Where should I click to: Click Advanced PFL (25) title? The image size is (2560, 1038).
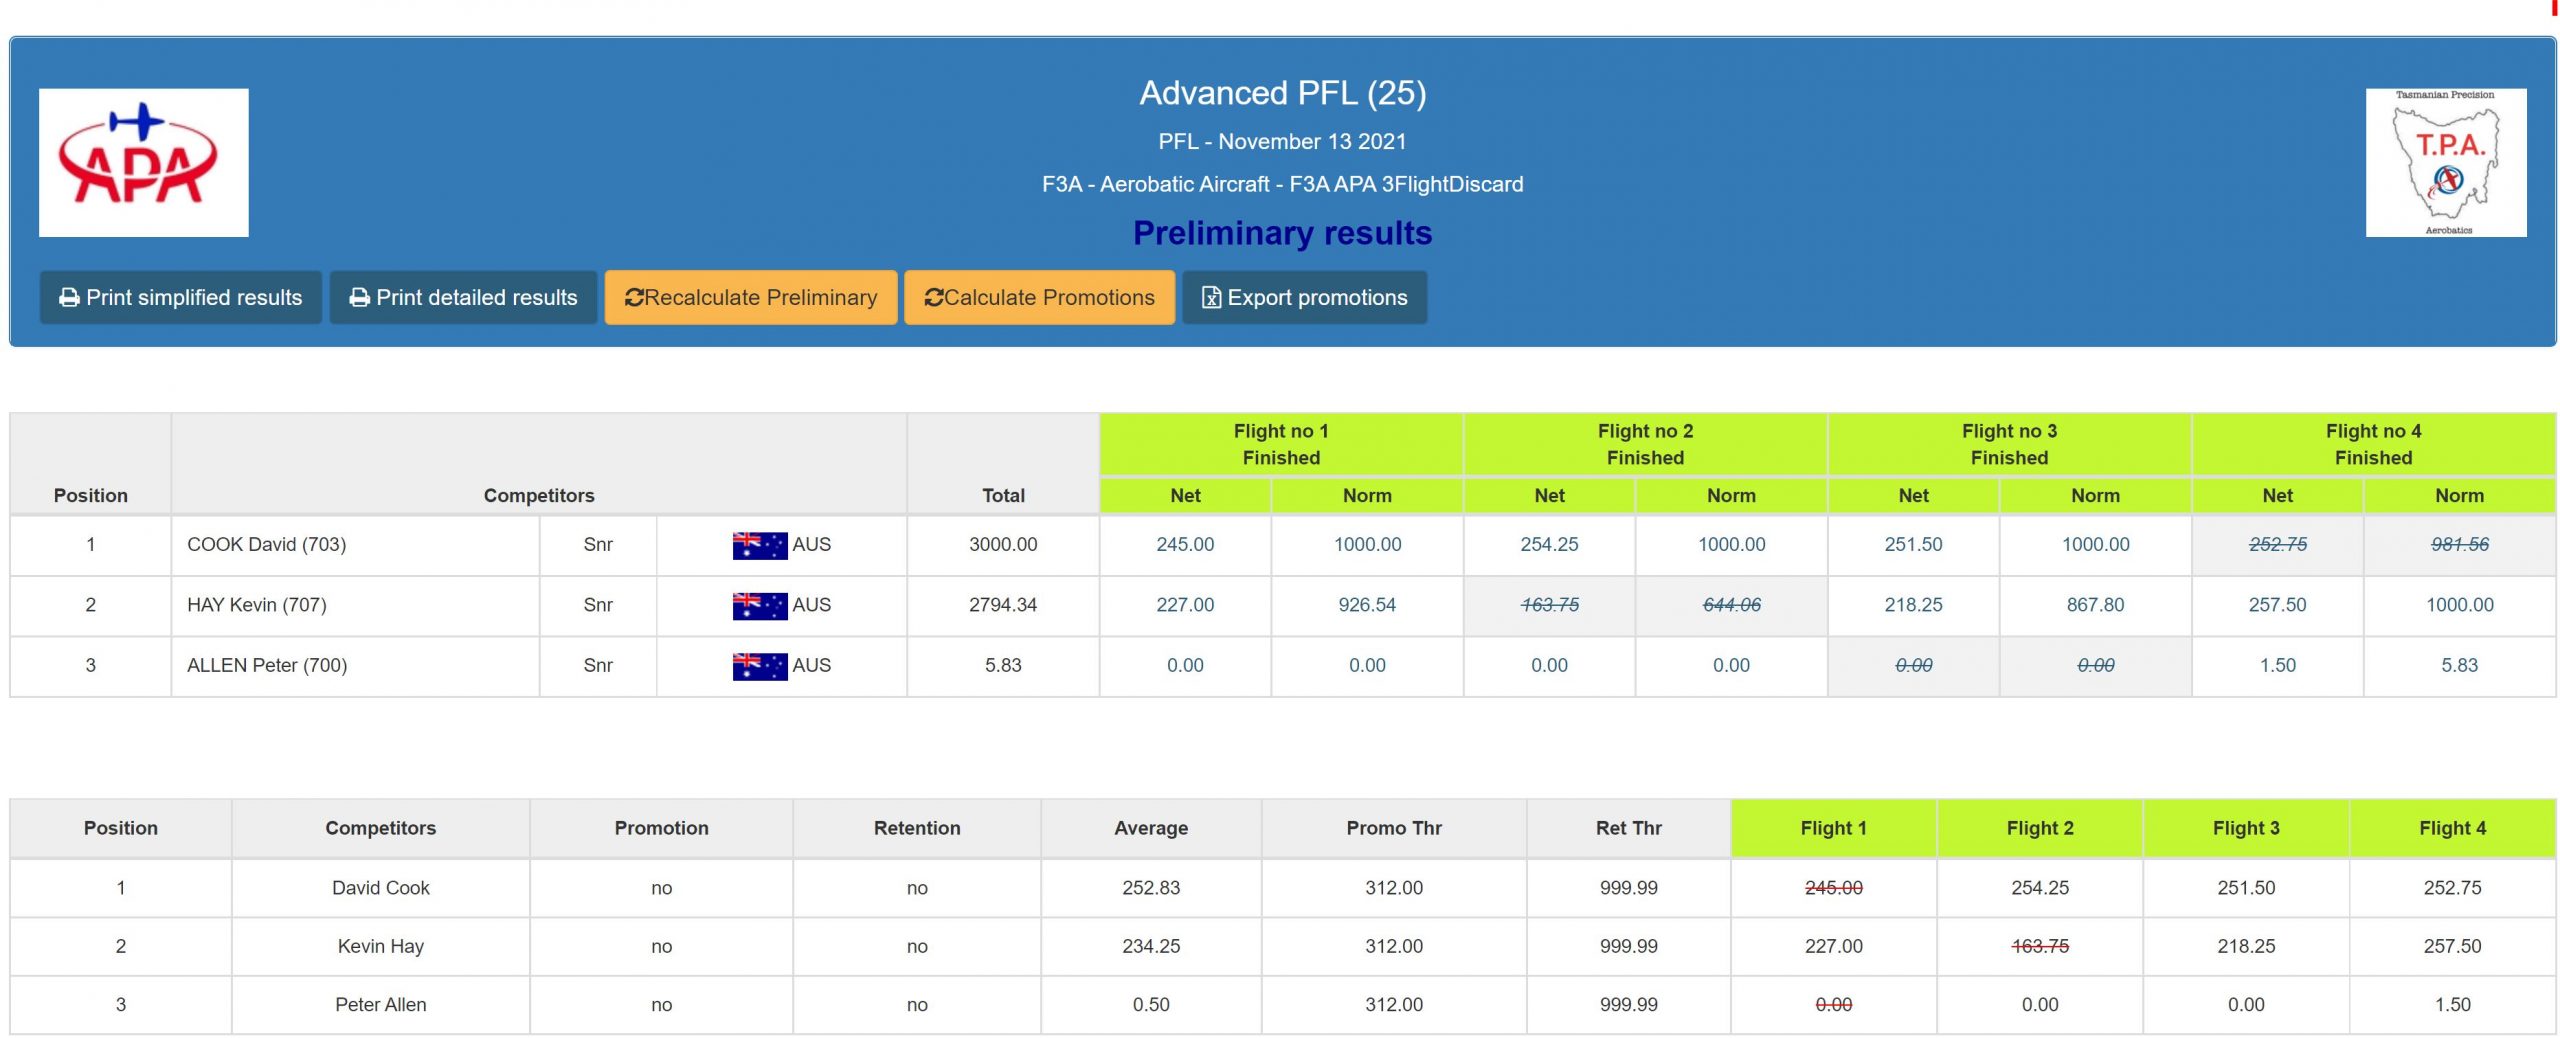tap(1282, 93)
